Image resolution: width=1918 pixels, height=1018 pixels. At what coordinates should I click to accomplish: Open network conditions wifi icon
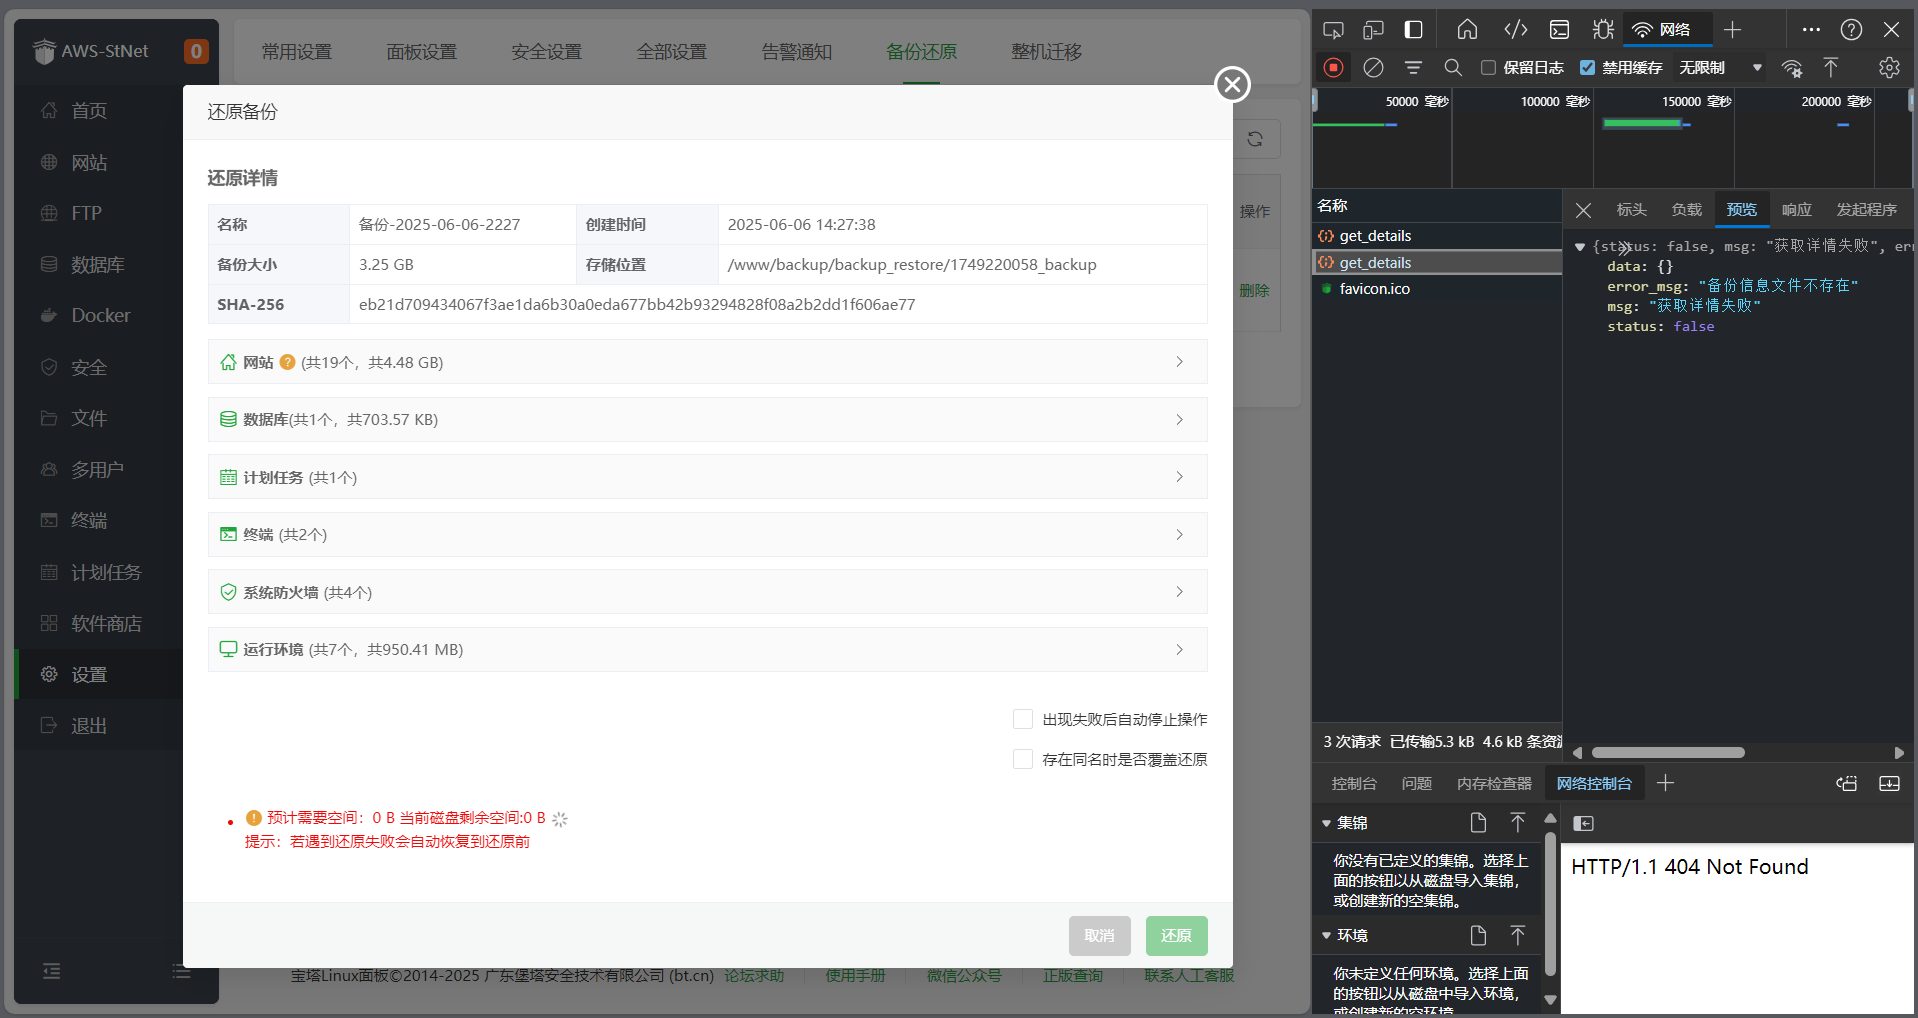pyautogui.click(x=1791, y=68)
